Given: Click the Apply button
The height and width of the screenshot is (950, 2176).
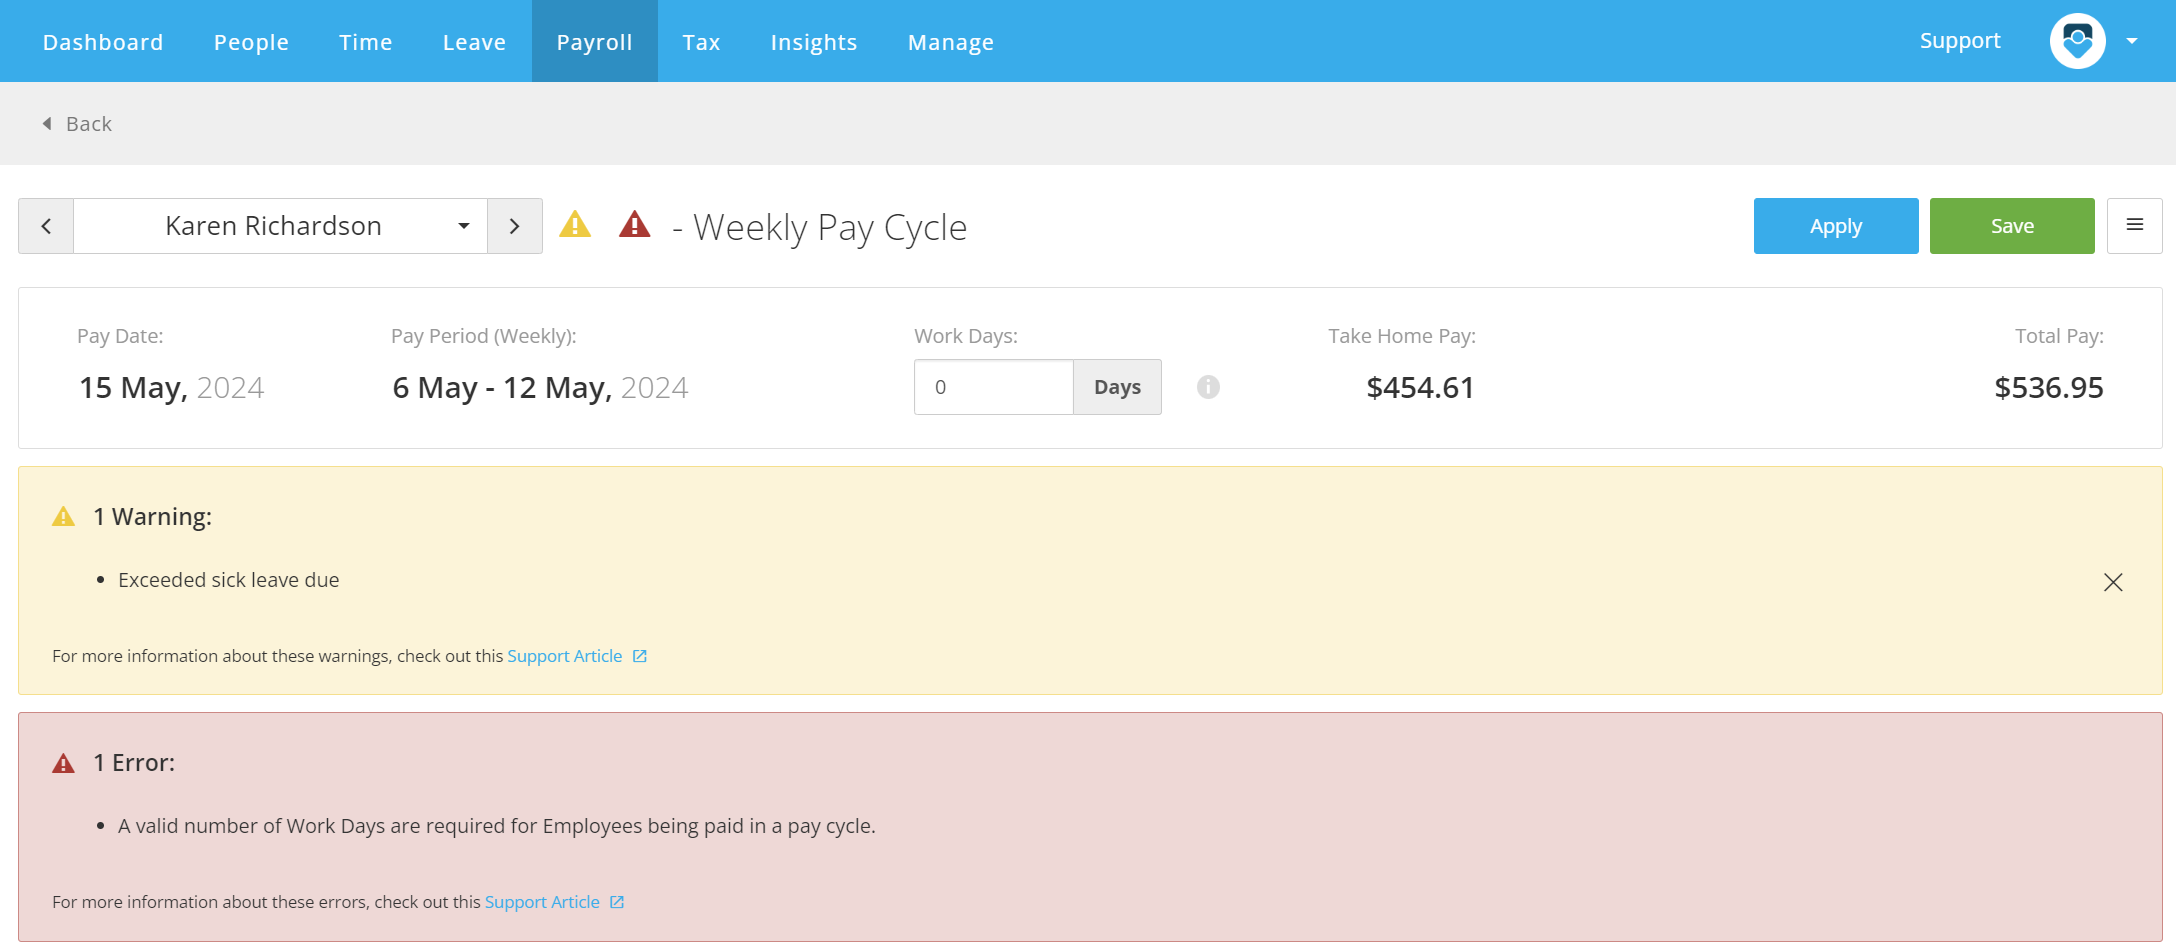Looking at the screenshot, I should (1836, 226).
